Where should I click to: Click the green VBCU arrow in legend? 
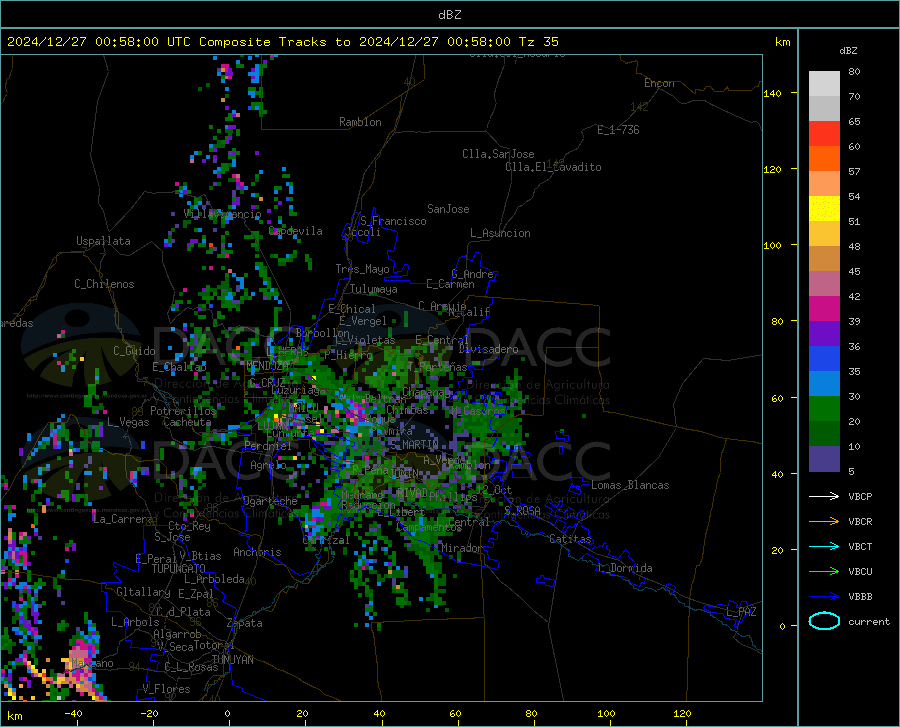coord(824,571)
